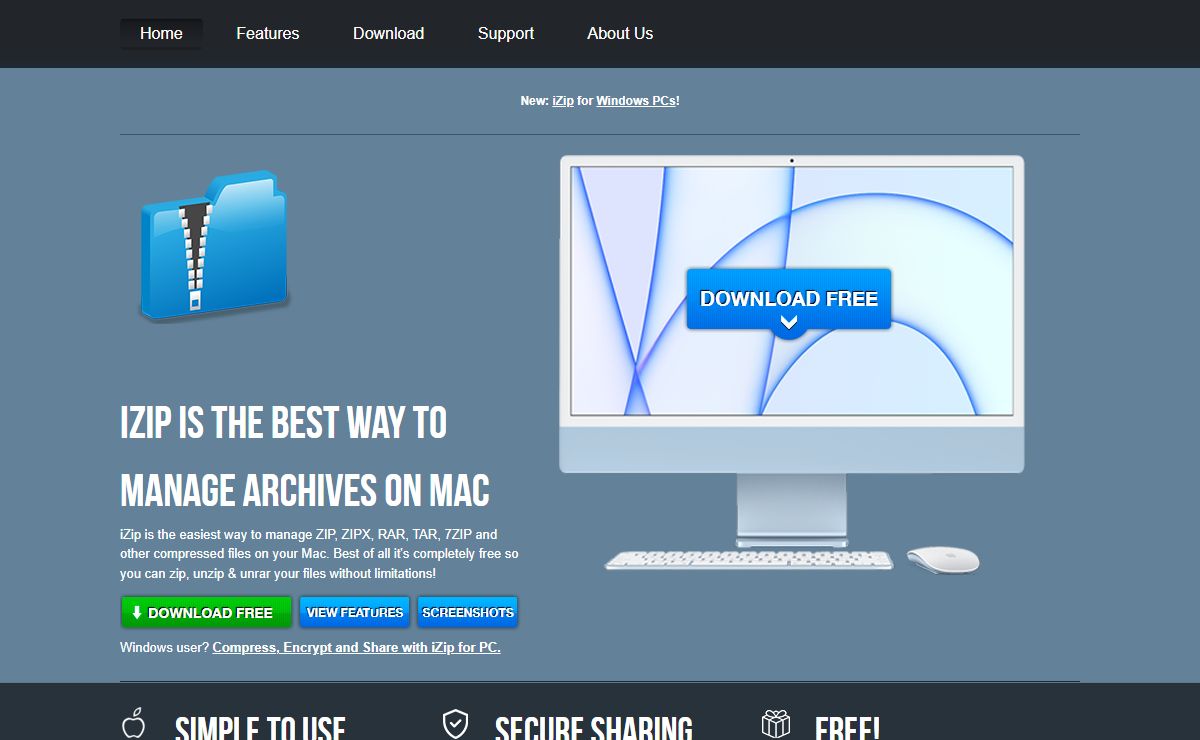The image size is (1200, 740).
Task: Select About Us in the navigation
Action: [620, 33]
